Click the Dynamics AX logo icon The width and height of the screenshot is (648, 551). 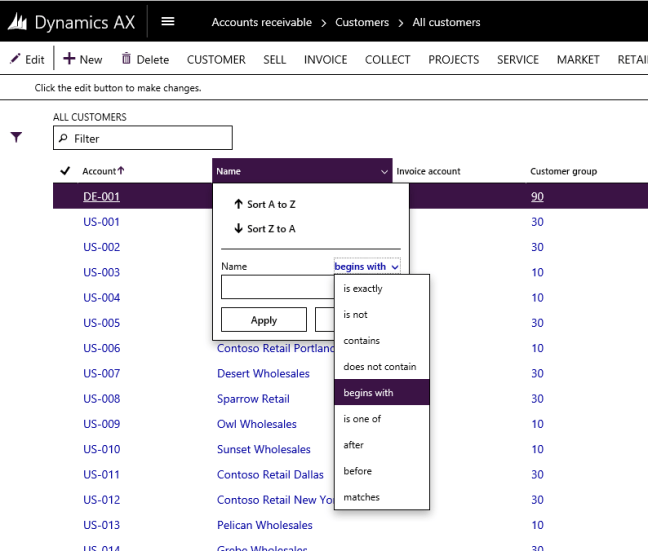click(17, 22)
